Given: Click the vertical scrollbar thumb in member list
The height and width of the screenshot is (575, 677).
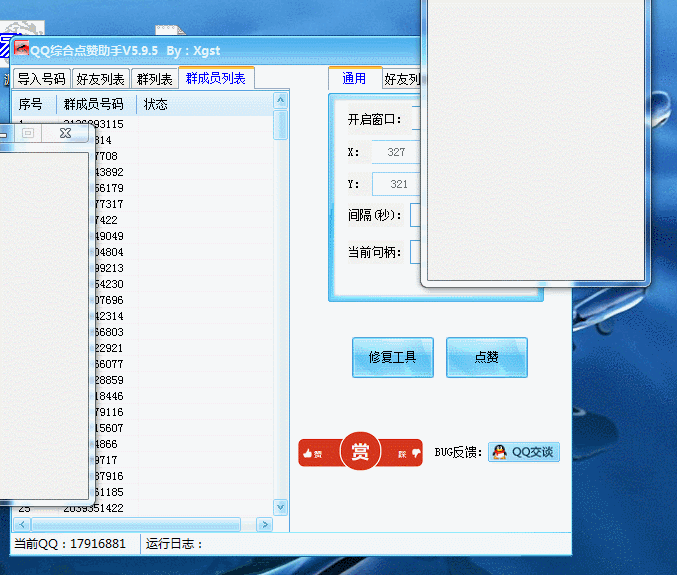Looking at the screenshot, I should (x=281, y=125).
